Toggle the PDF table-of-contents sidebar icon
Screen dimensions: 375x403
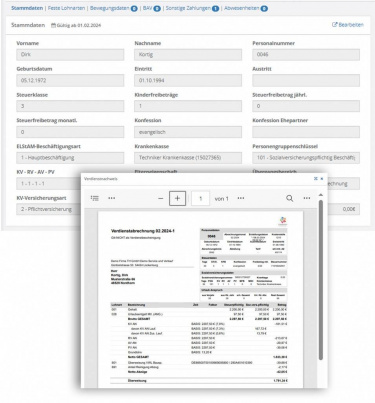tap(95, 198)
